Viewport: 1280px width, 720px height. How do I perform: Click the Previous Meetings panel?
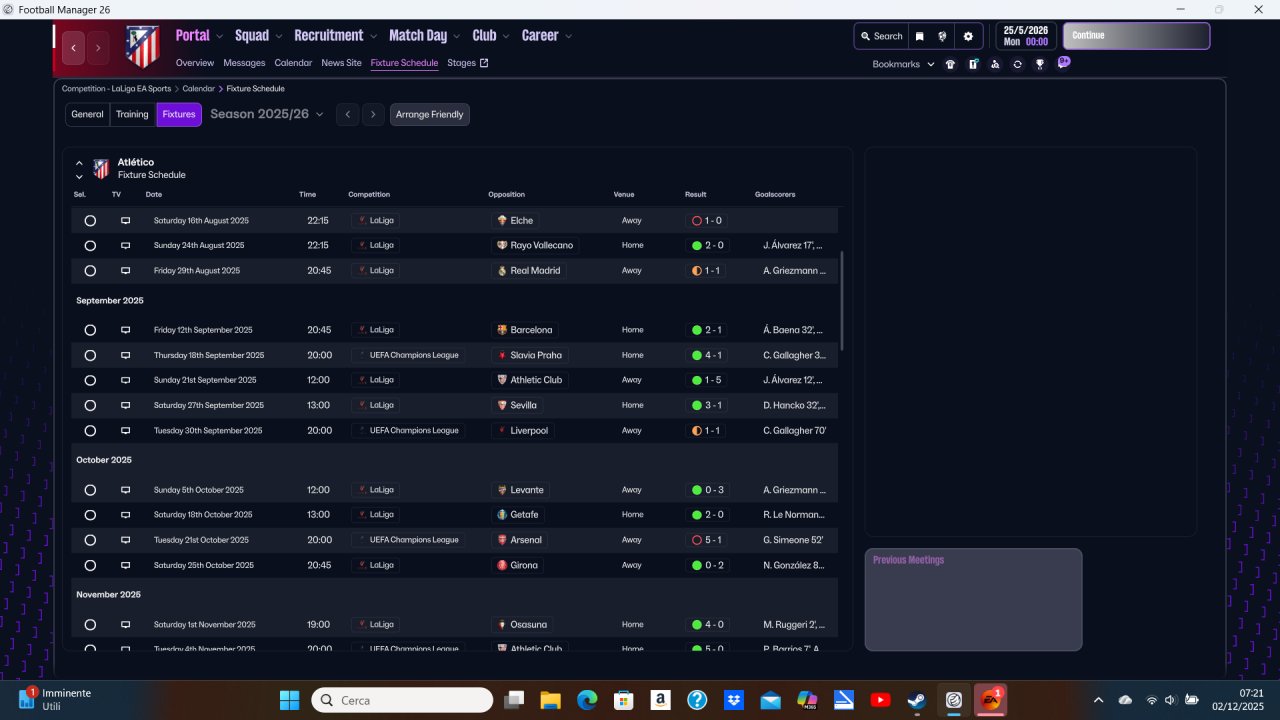coord(973,599)
